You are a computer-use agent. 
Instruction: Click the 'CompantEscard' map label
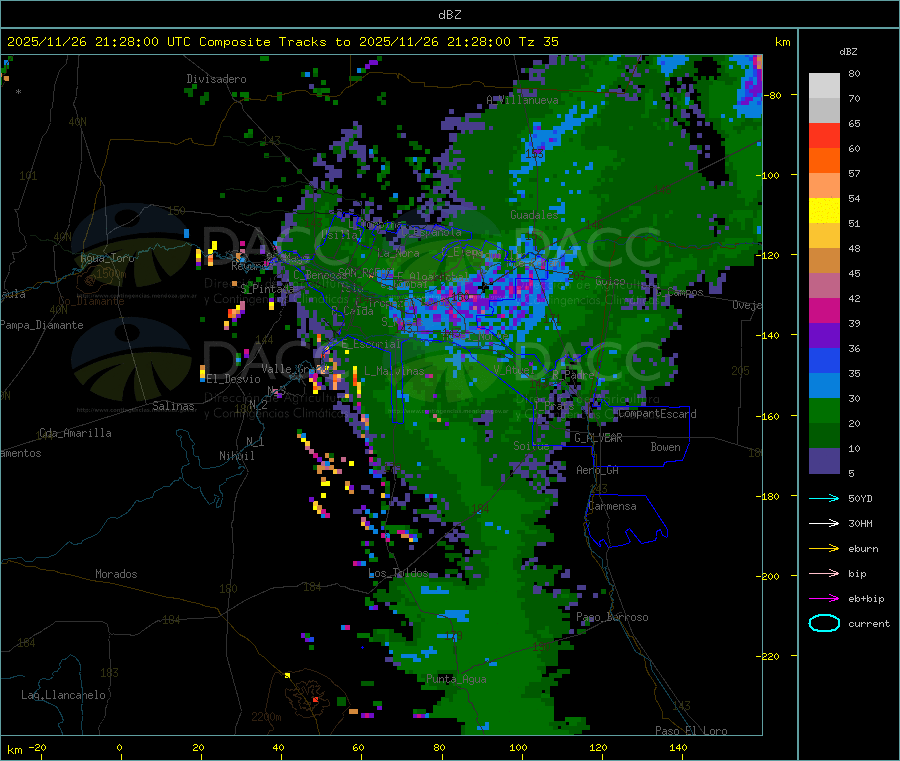657,414
